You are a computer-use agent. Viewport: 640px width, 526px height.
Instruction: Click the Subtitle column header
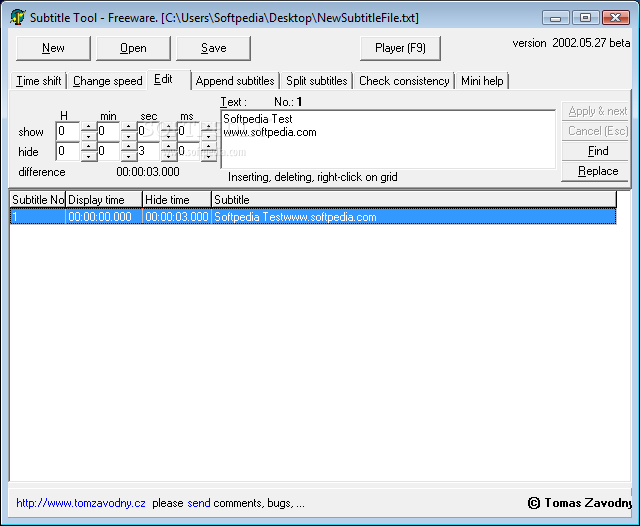(414, 200)
